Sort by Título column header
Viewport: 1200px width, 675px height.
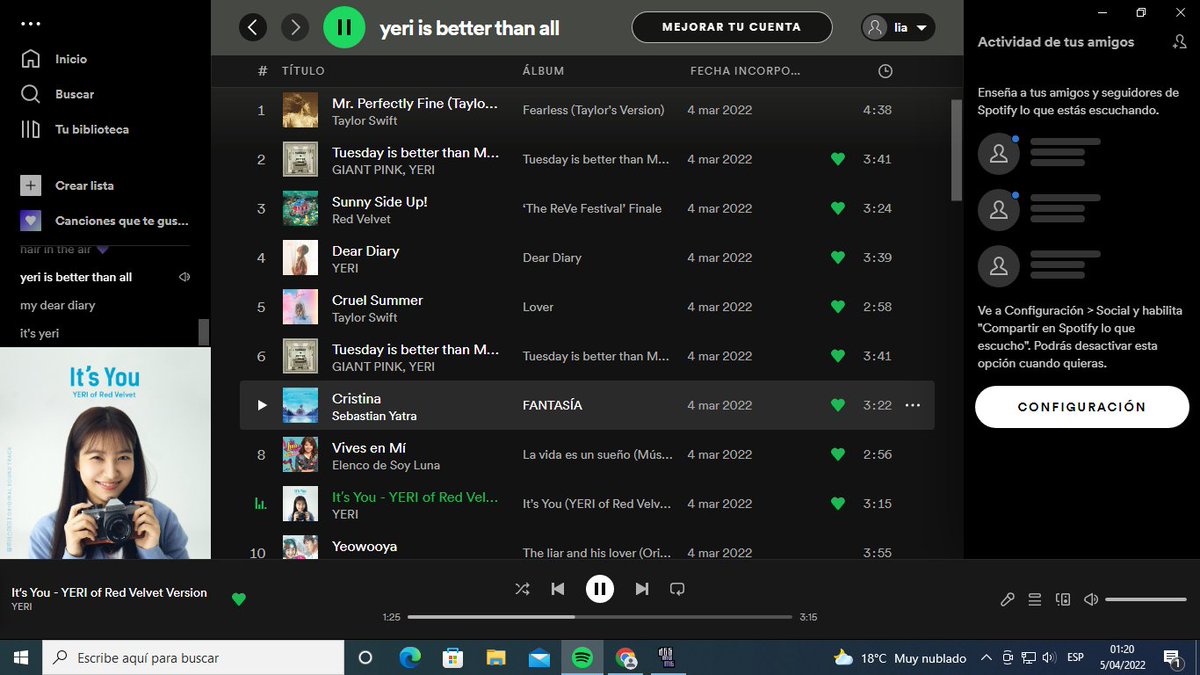click(x=303, y=71)
